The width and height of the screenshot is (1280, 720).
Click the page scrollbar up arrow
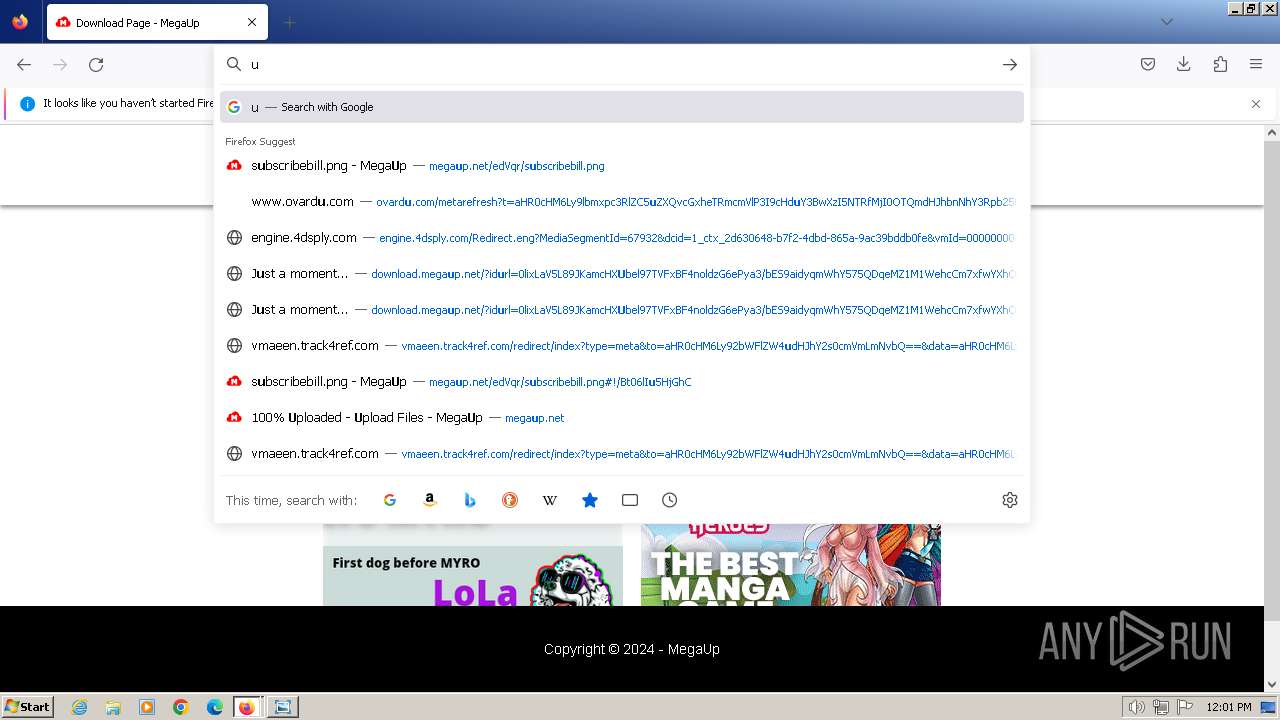pyautogui.click(x=1272, y=132)
